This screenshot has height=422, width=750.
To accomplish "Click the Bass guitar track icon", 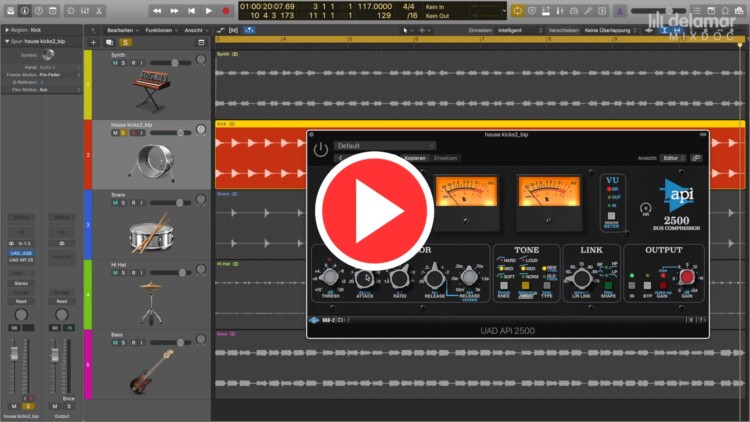I will click(x=151, y=372).
